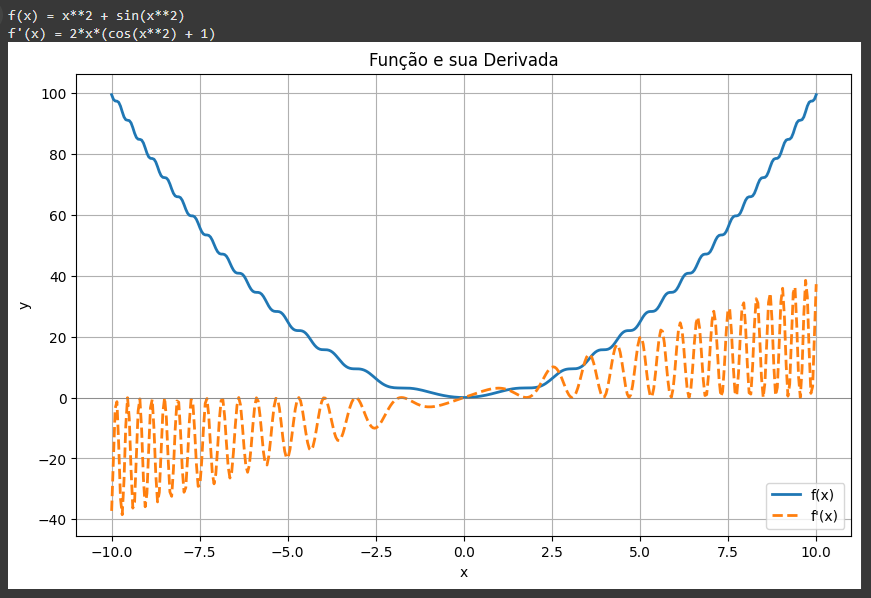Viewport: 871px width, 598px height.
Task: Click the x-axis tick label 10.0
Action: point(816,551)
